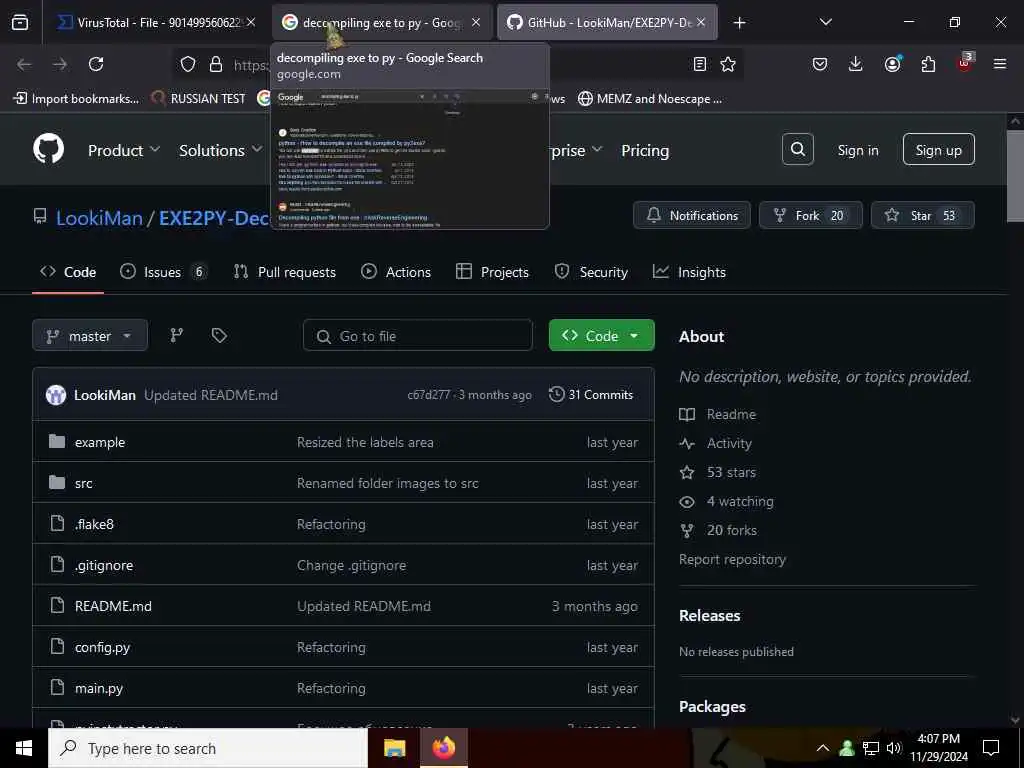Screen dimensions: 1024x768
Task: Open the Projects tab
Action: [x=492, y=272]
